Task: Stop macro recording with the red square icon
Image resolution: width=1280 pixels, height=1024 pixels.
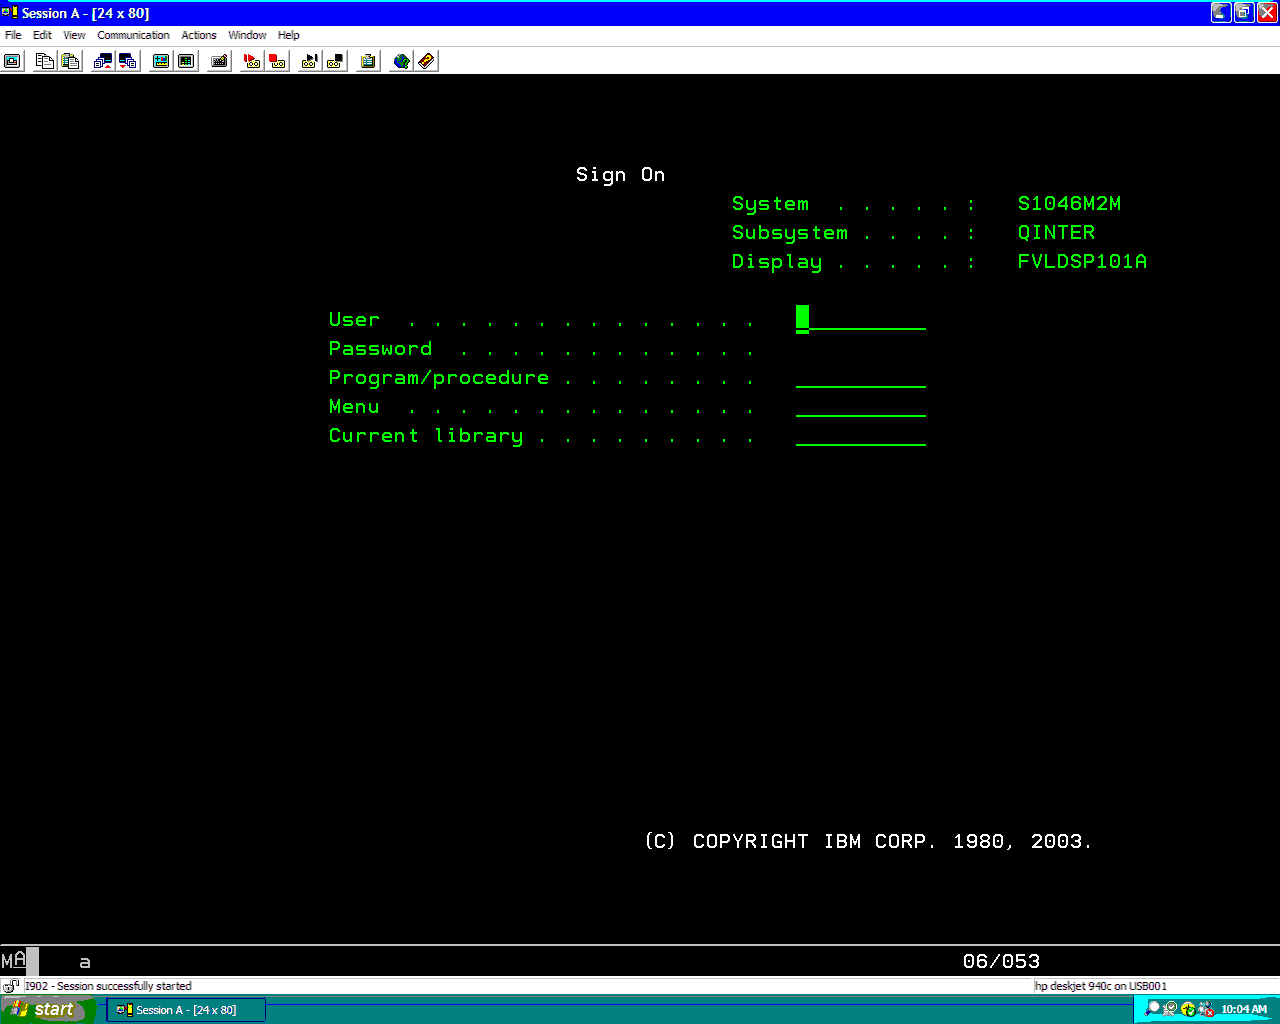Action: (x=277, y=61)
